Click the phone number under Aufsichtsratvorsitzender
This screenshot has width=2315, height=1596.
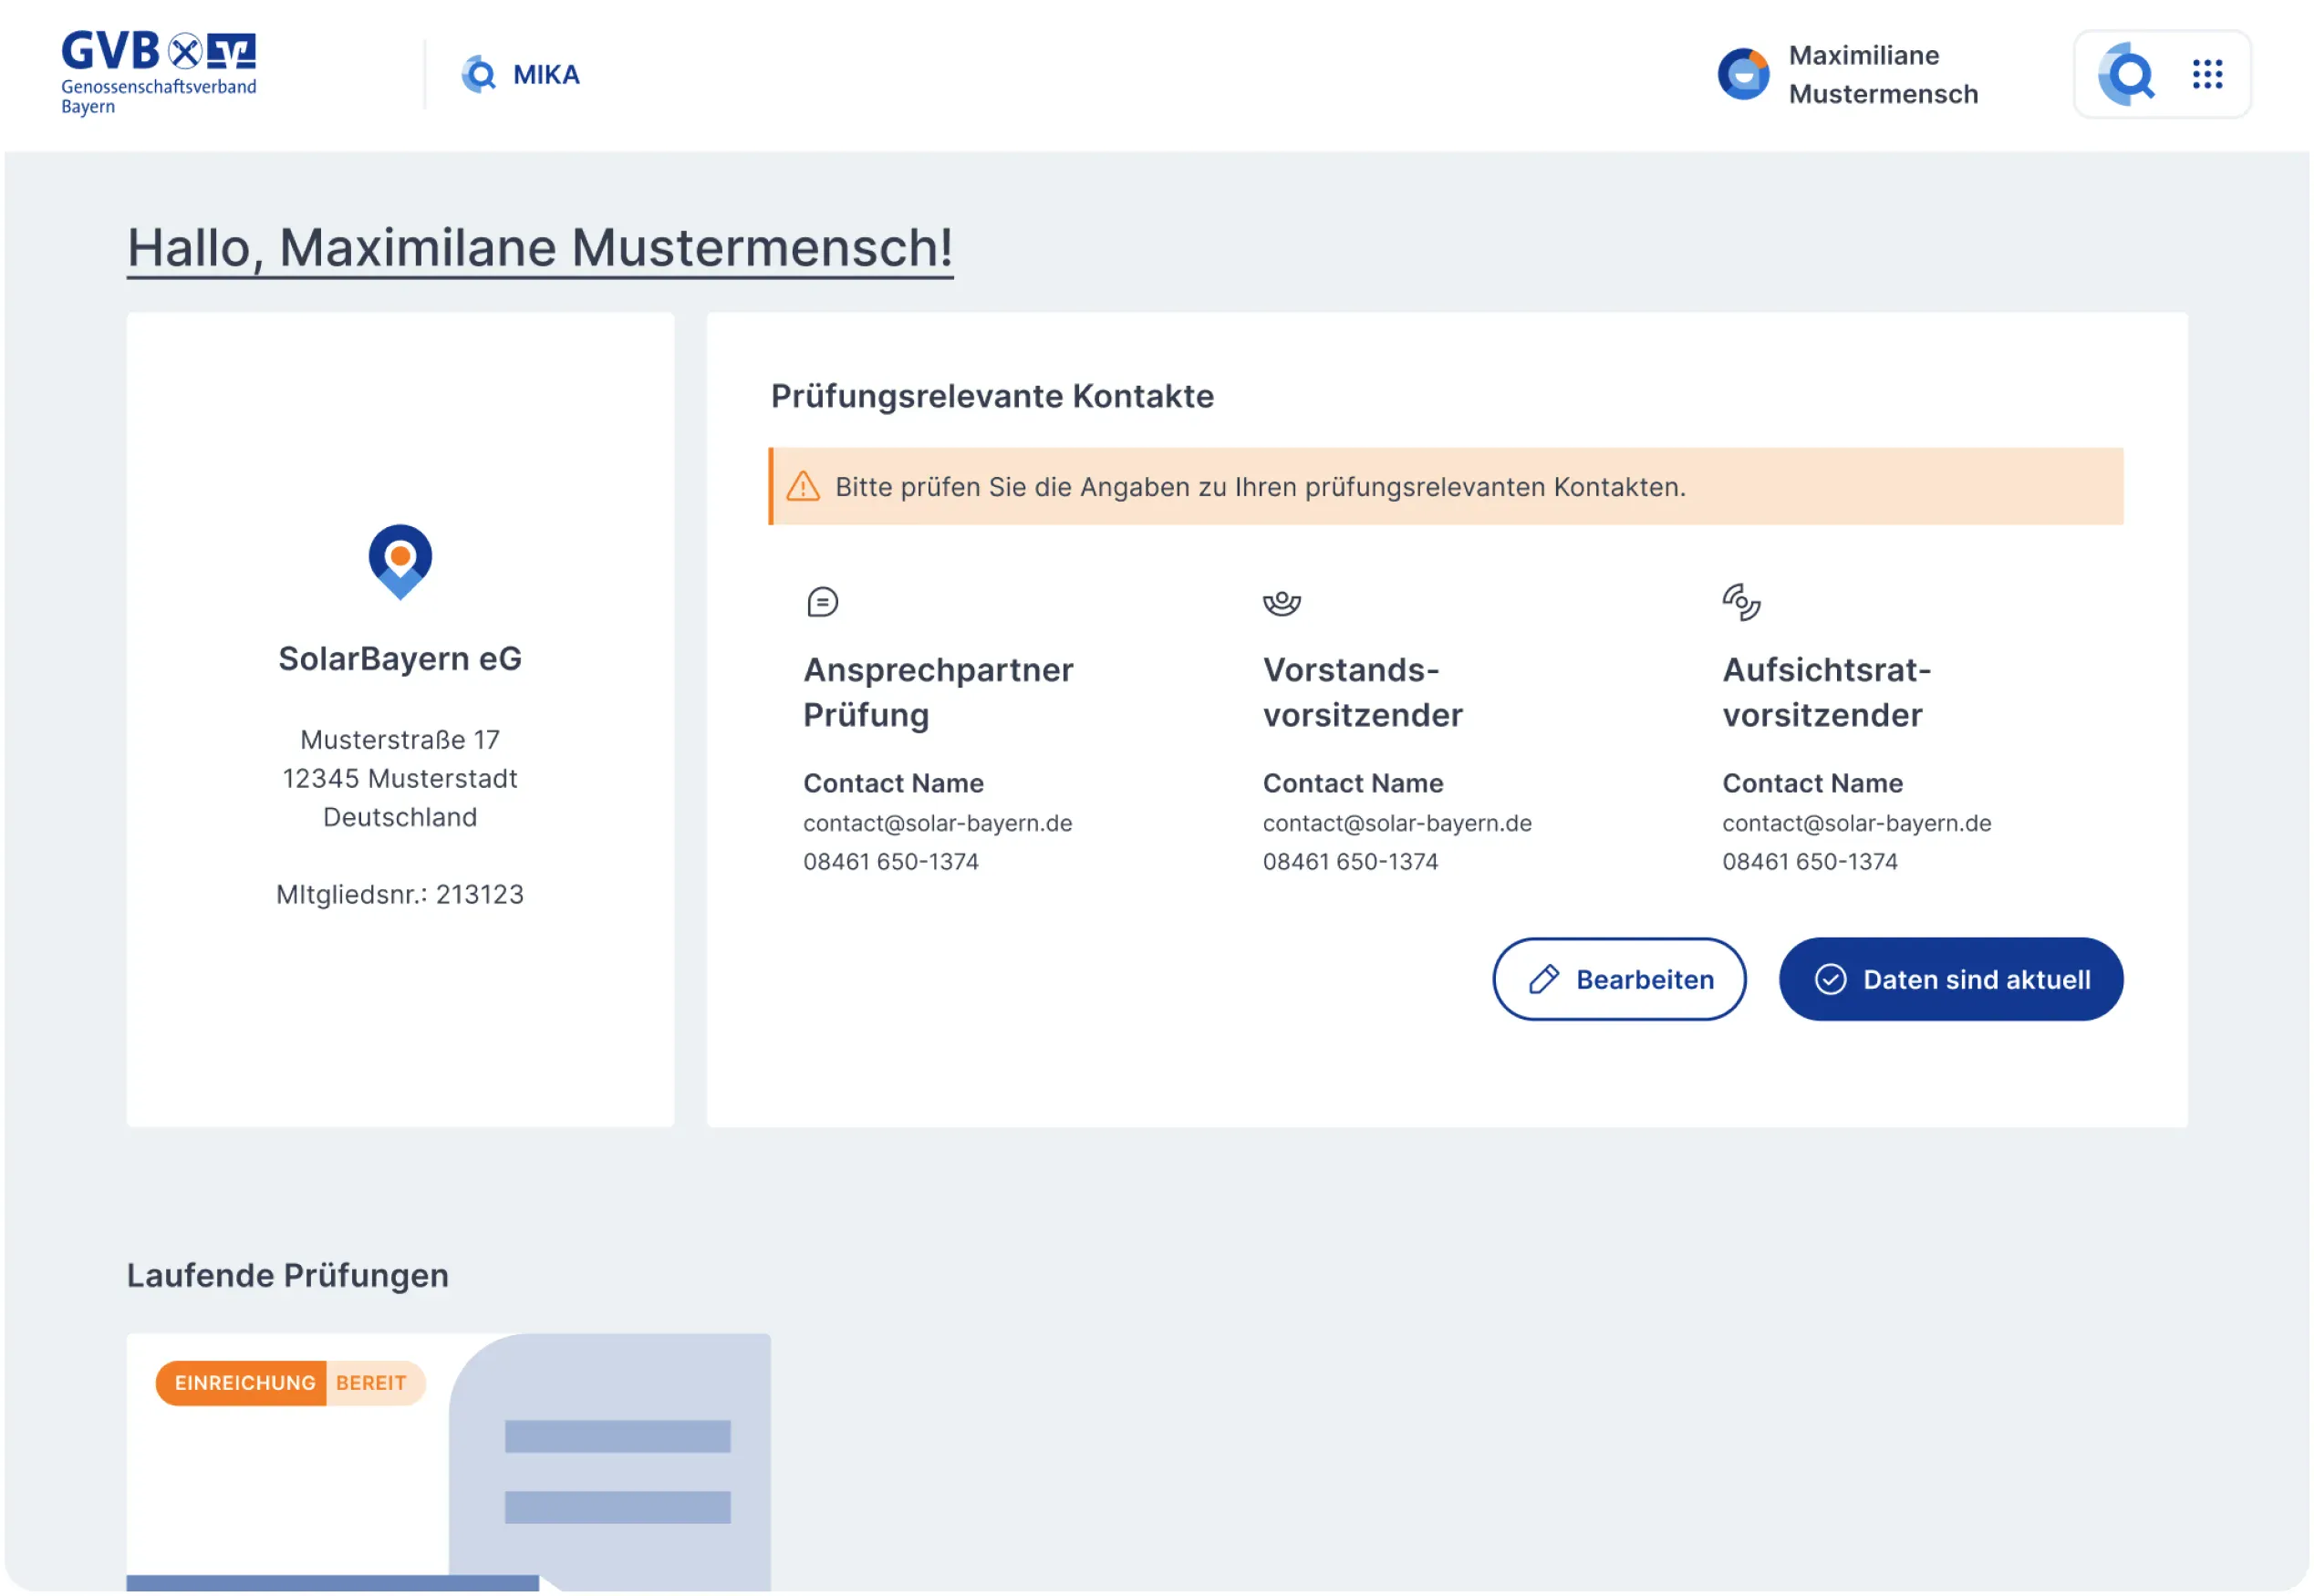pos(1809,862)
